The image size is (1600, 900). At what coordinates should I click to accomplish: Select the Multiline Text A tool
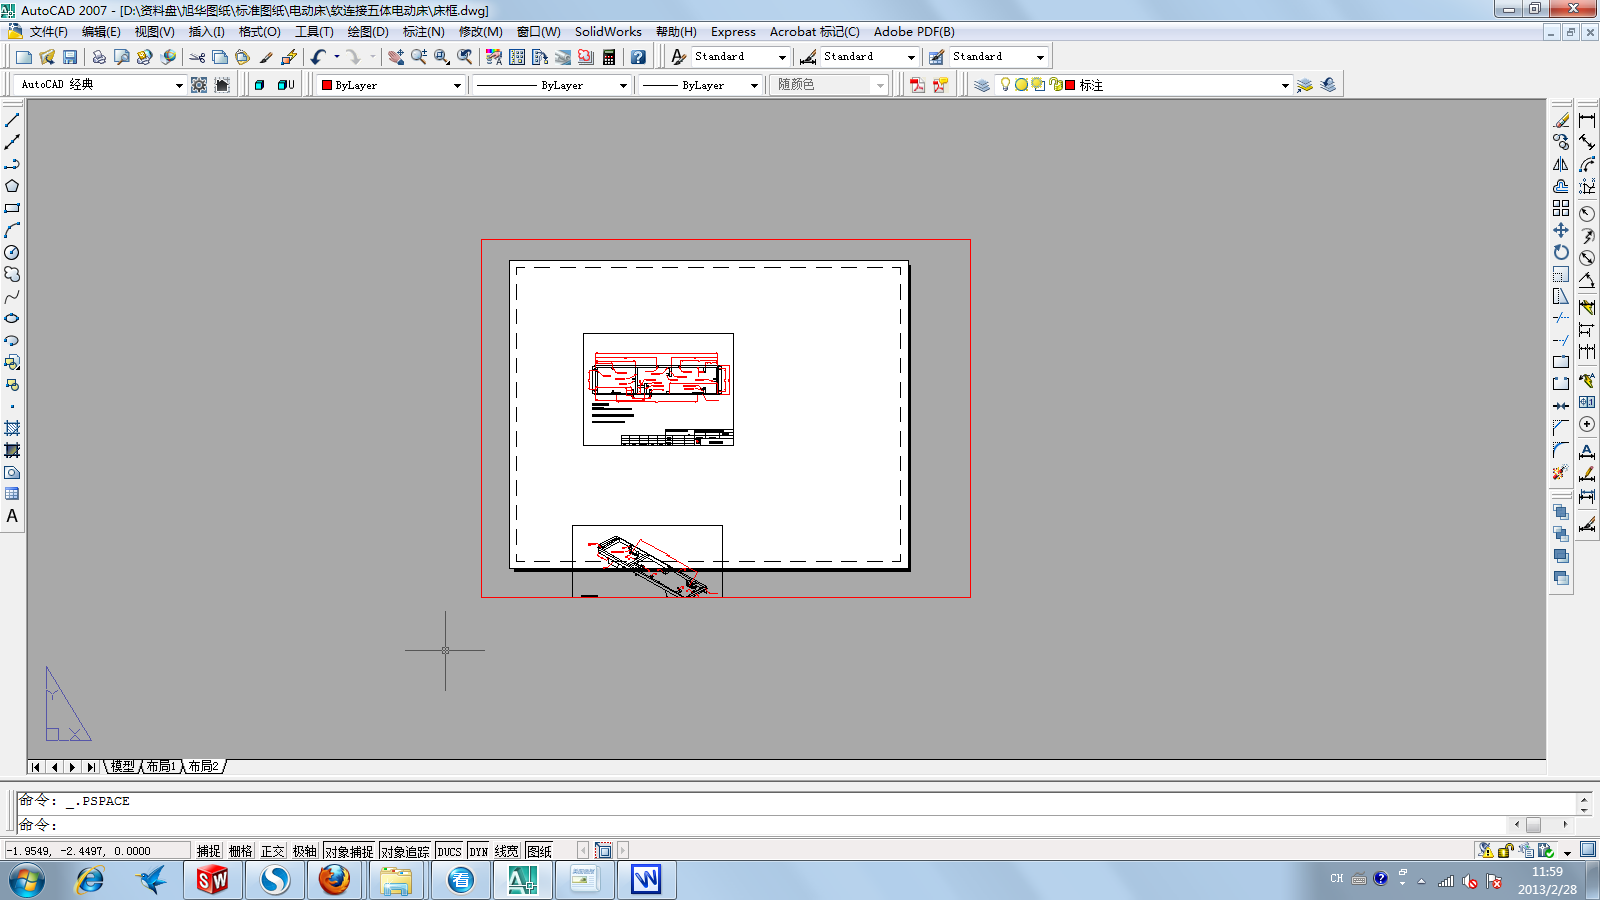(x=12, y=516)
